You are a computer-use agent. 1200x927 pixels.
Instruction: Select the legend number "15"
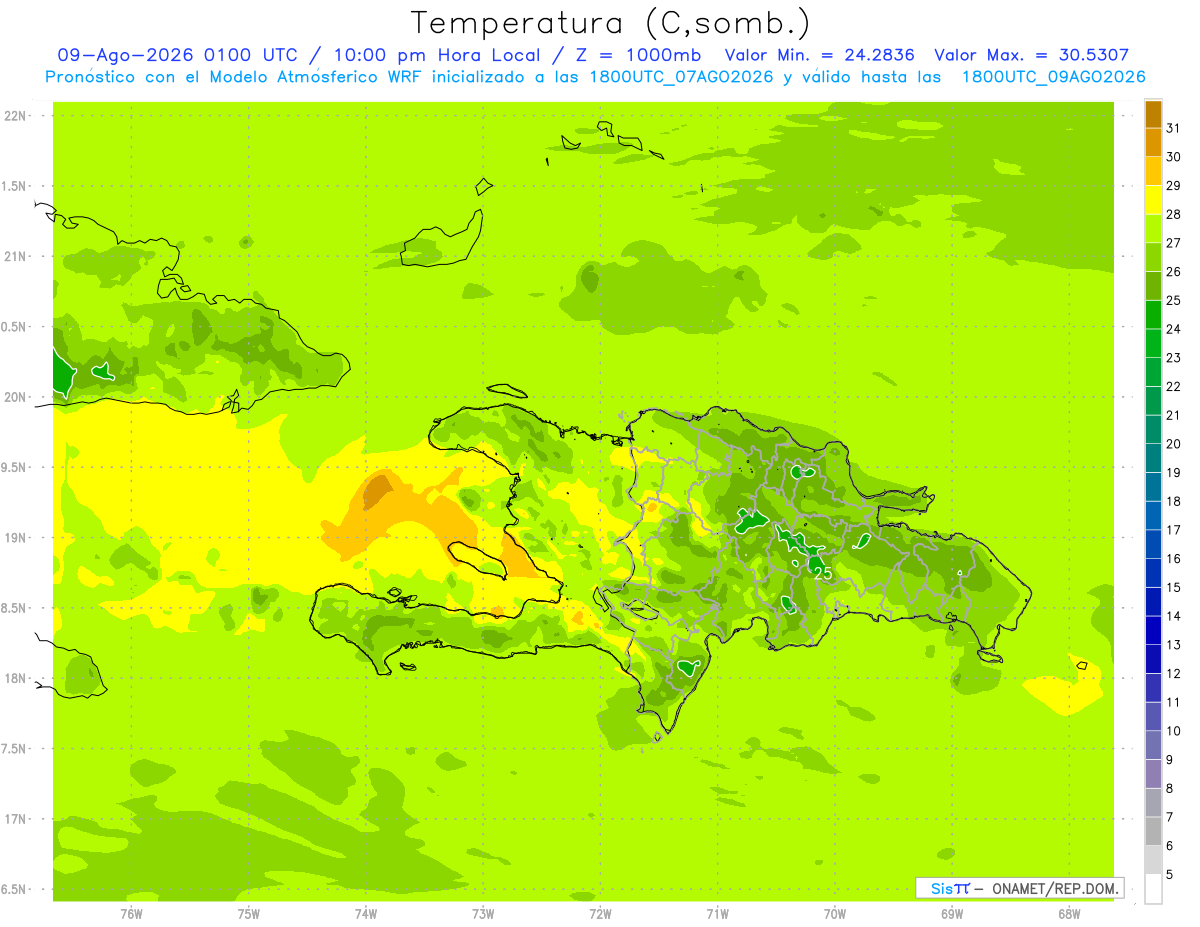tap(1174, 588)
